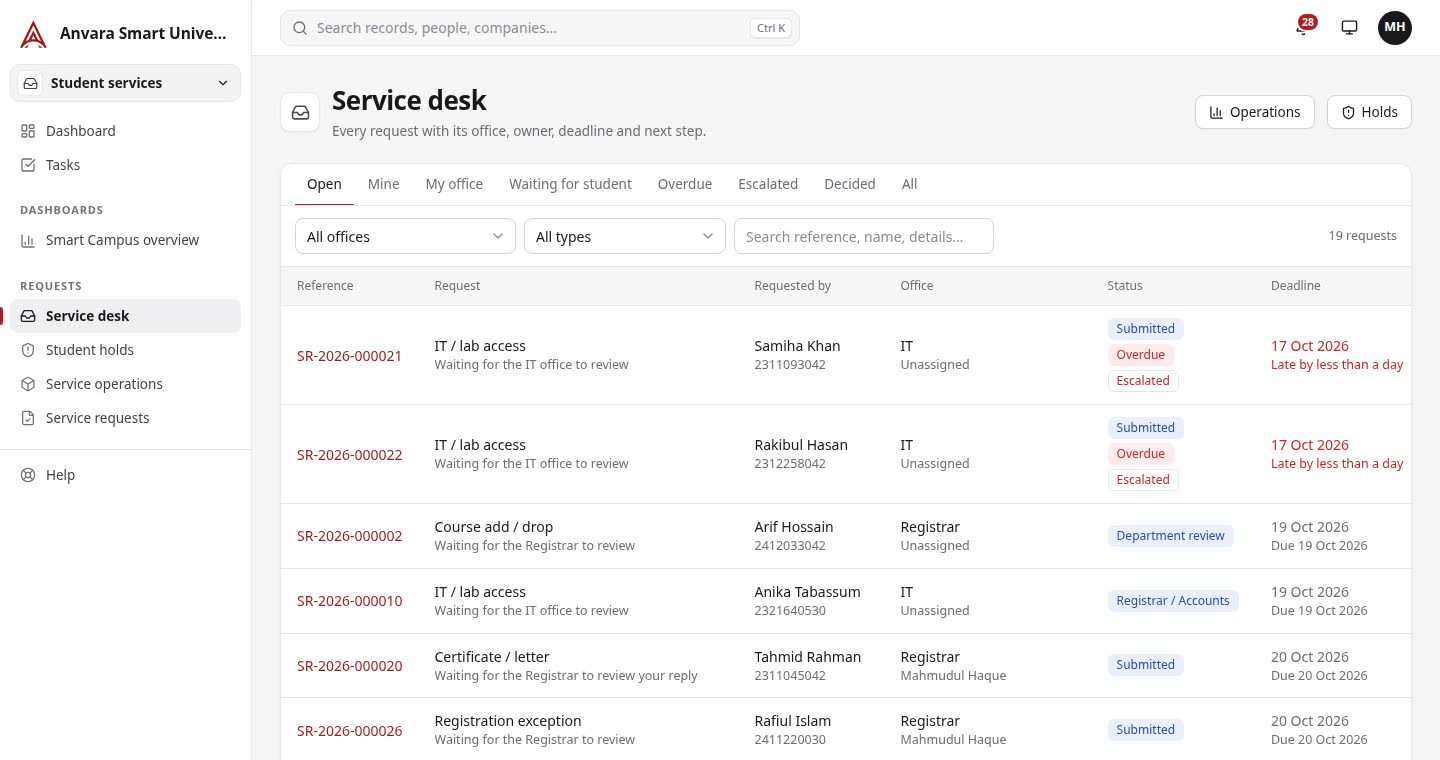Open request SR-2026-000021
1440x760 pixels.
coord(349,355)
